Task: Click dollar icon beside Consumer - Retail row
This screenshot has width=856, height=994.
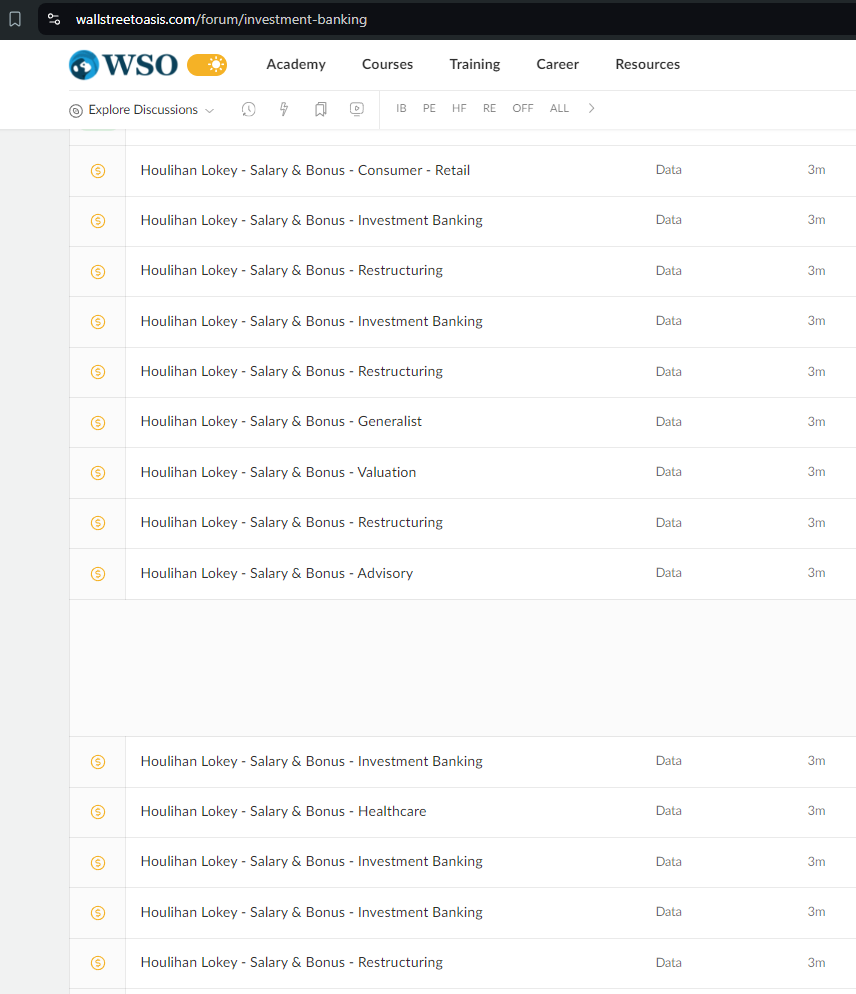Action: [x=98, y=171]
